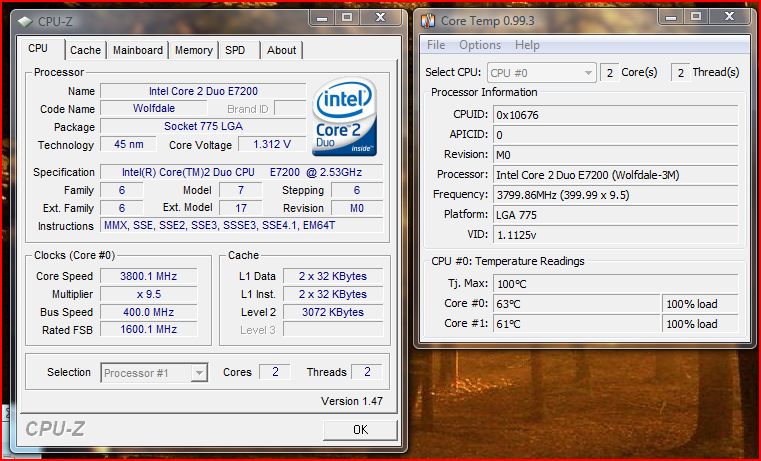Click the Core #0 100% load field
This screenshot has width=761, height=461.
pos(700,304)
